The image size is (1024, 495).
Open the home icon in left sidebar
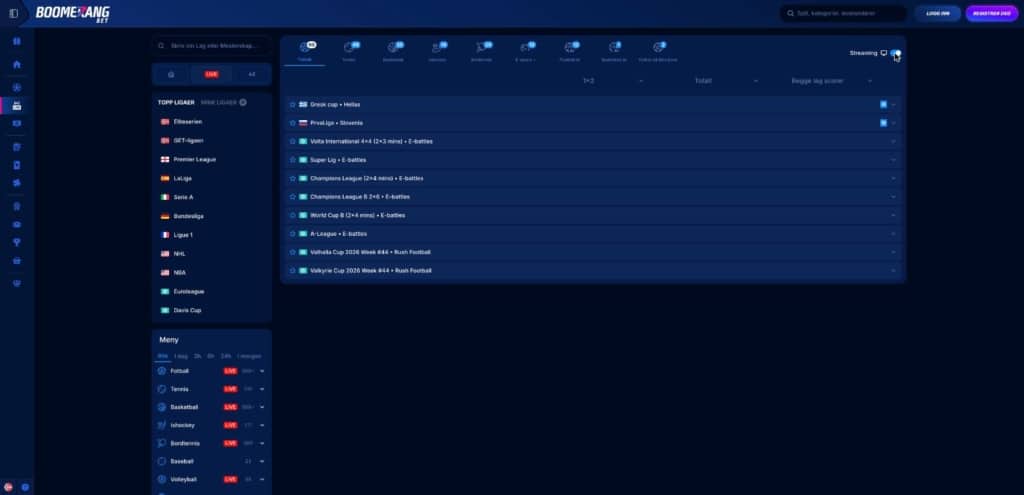click(17, 65)
